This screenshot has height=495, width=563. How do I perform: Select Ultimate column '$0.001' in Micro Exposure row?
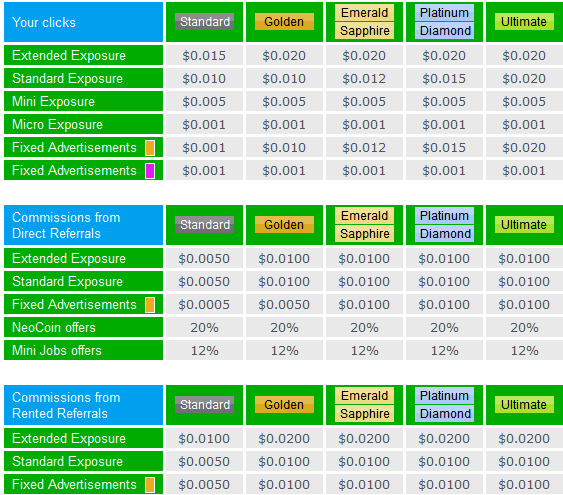point(524,125)
